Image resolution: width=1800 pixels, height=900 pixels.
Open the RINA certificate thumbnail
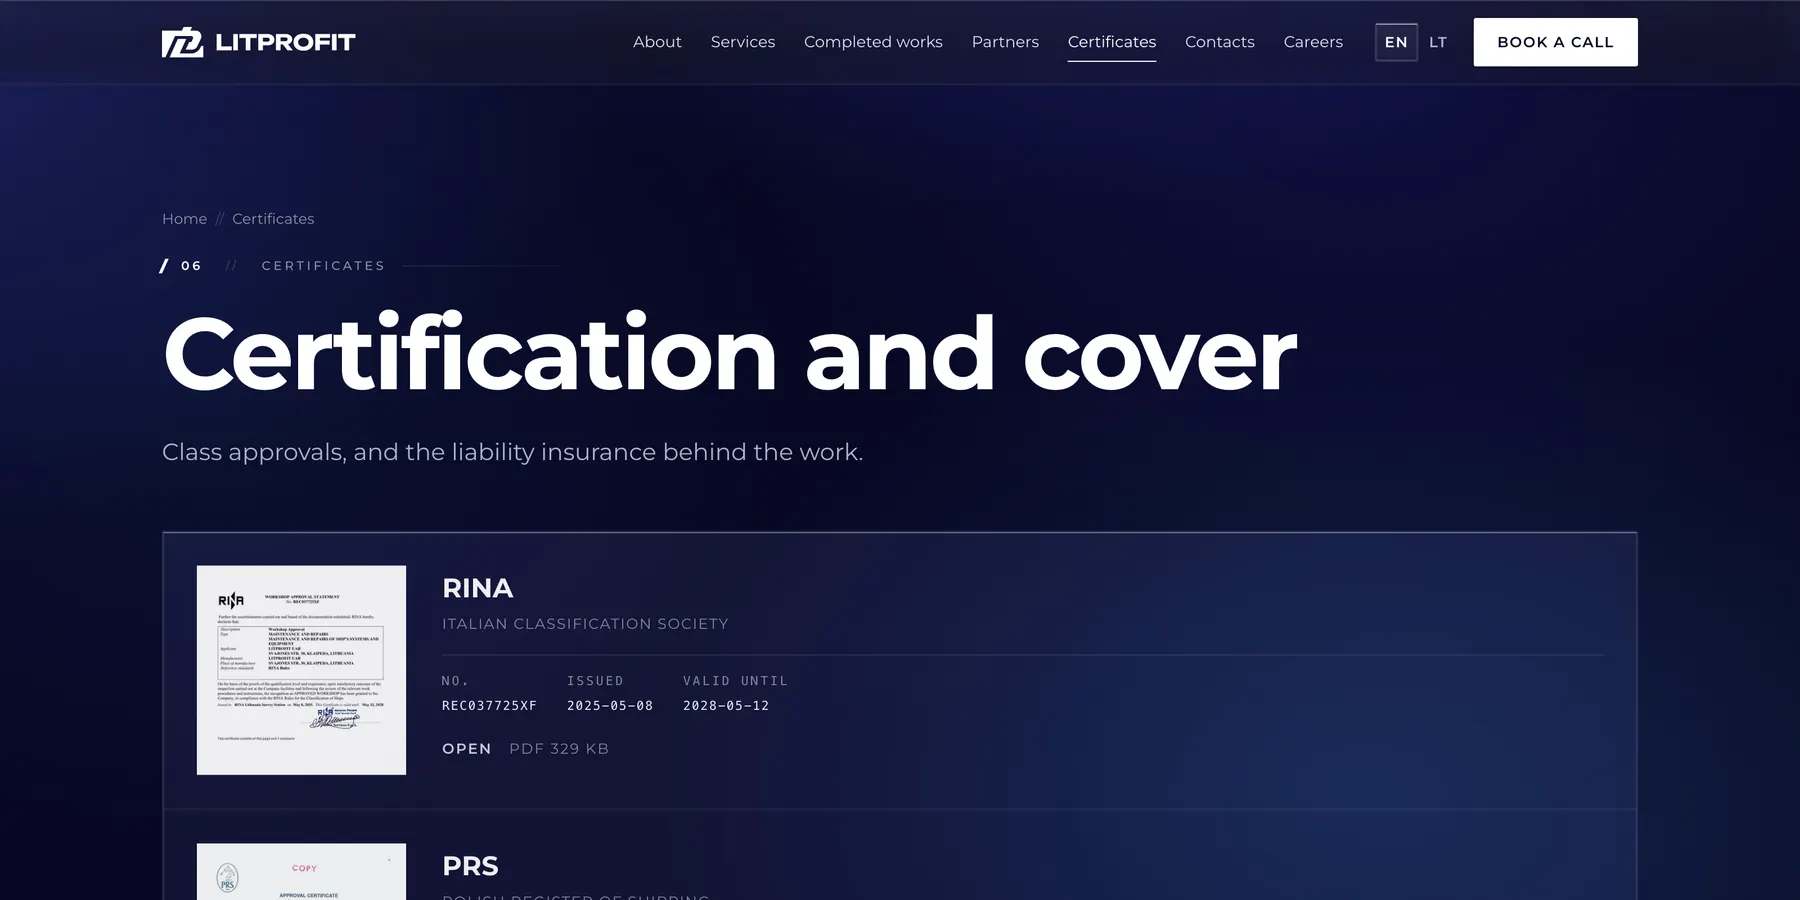(x=301, y=670)
